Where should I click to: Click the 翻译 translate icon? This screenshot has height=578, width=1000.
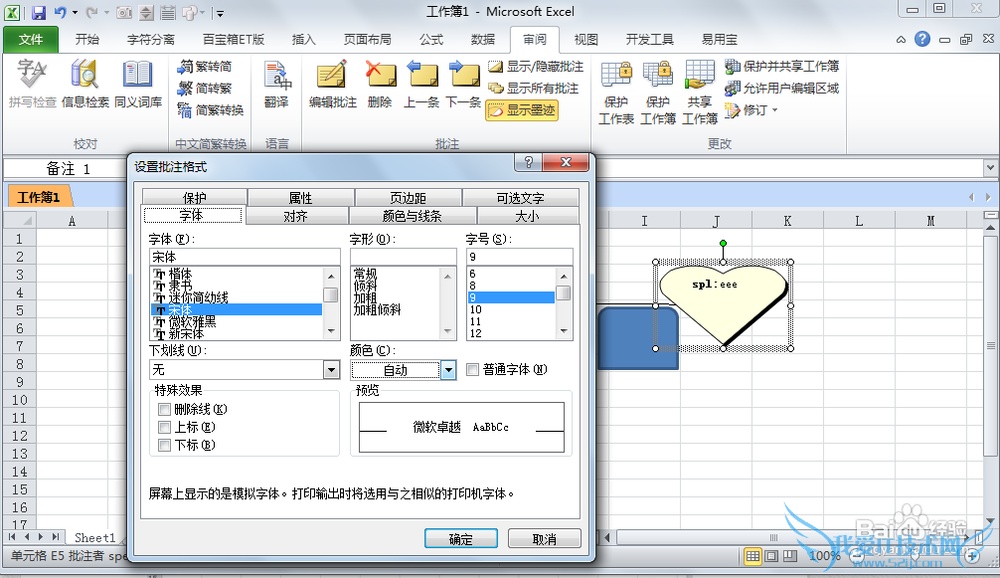click(x=276, y=84)
